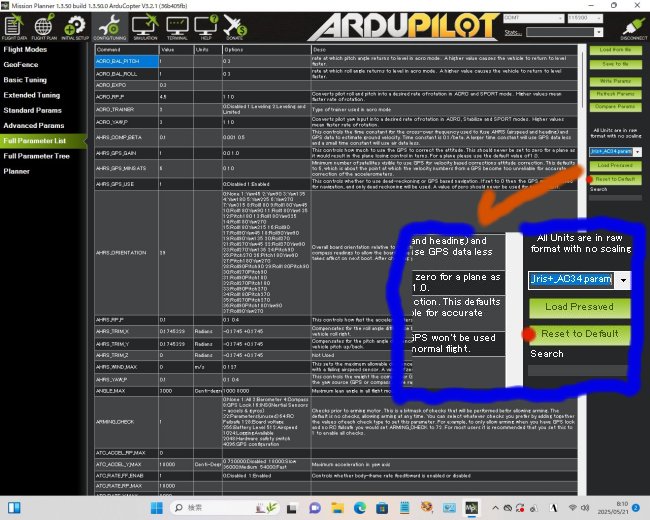Open the Simulation screen
Image resolution: width=650 pixels, height=520 pixels.
145,27
